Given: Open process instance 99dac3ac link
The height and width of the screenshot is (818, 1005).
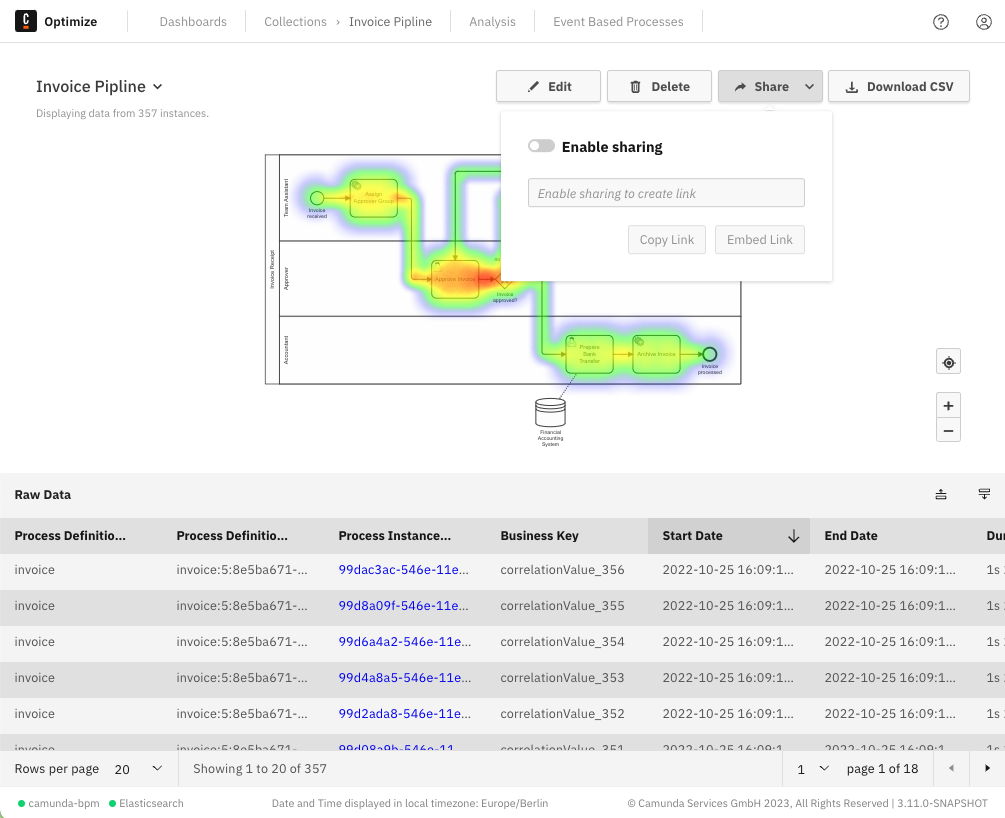Looking at the screenshot, I should pos(404,570).
